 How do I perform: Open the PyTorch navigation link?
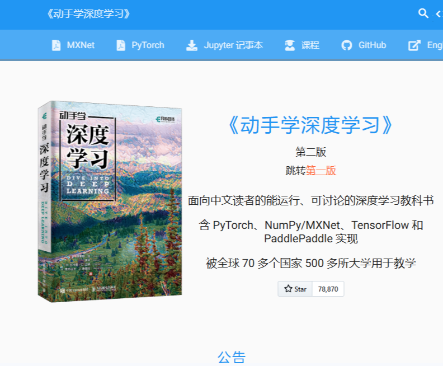coord(140,45)
